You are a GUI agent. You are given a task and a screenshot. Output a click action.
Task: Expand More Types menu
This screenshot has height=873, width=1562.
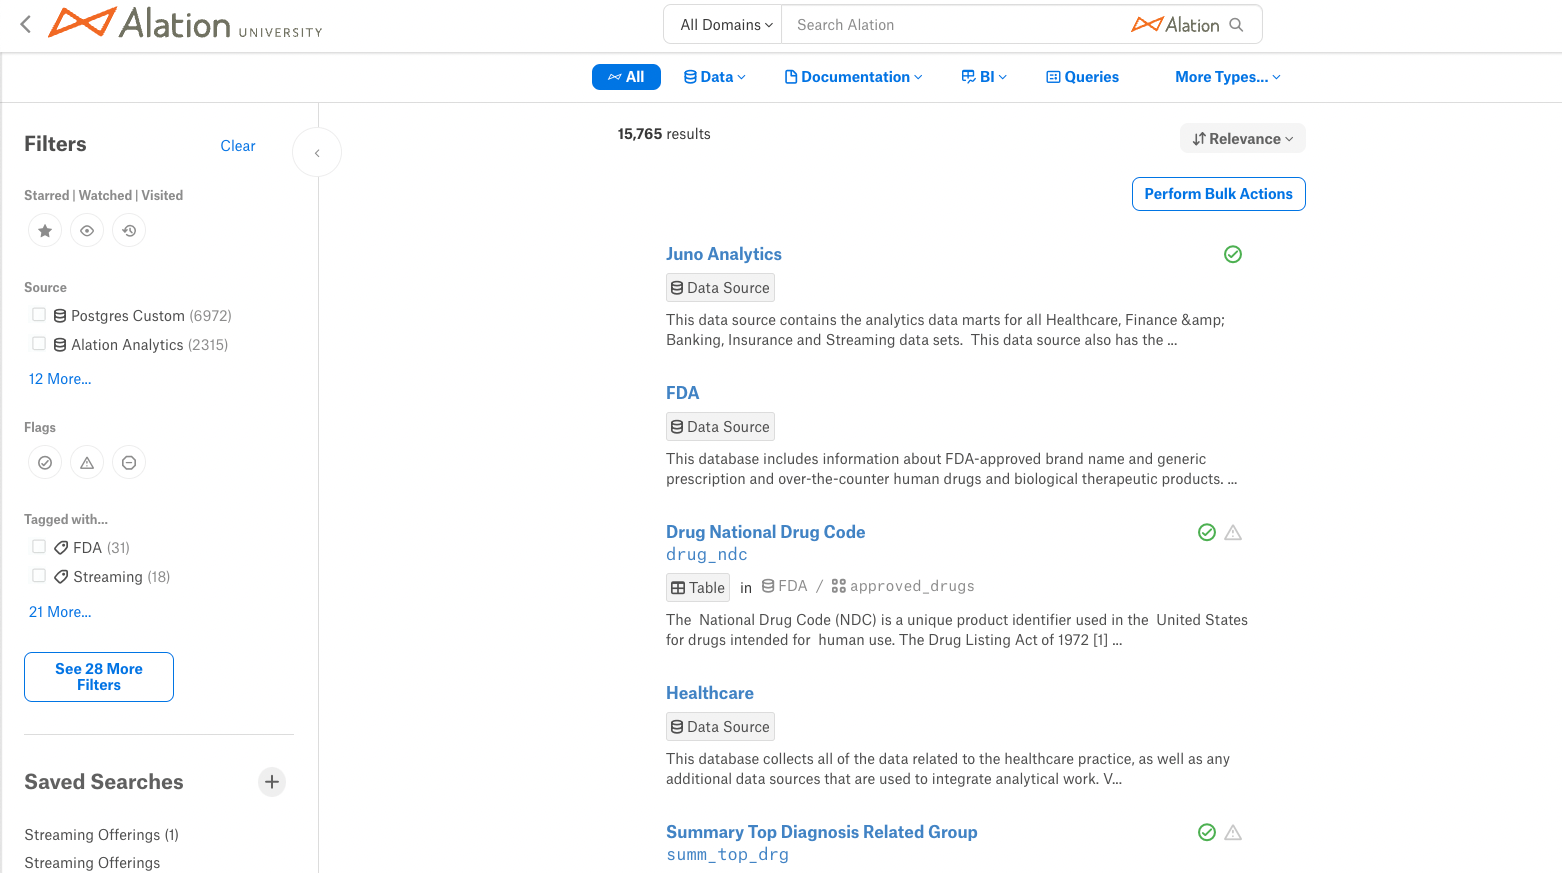click(x=1228, y=77)
